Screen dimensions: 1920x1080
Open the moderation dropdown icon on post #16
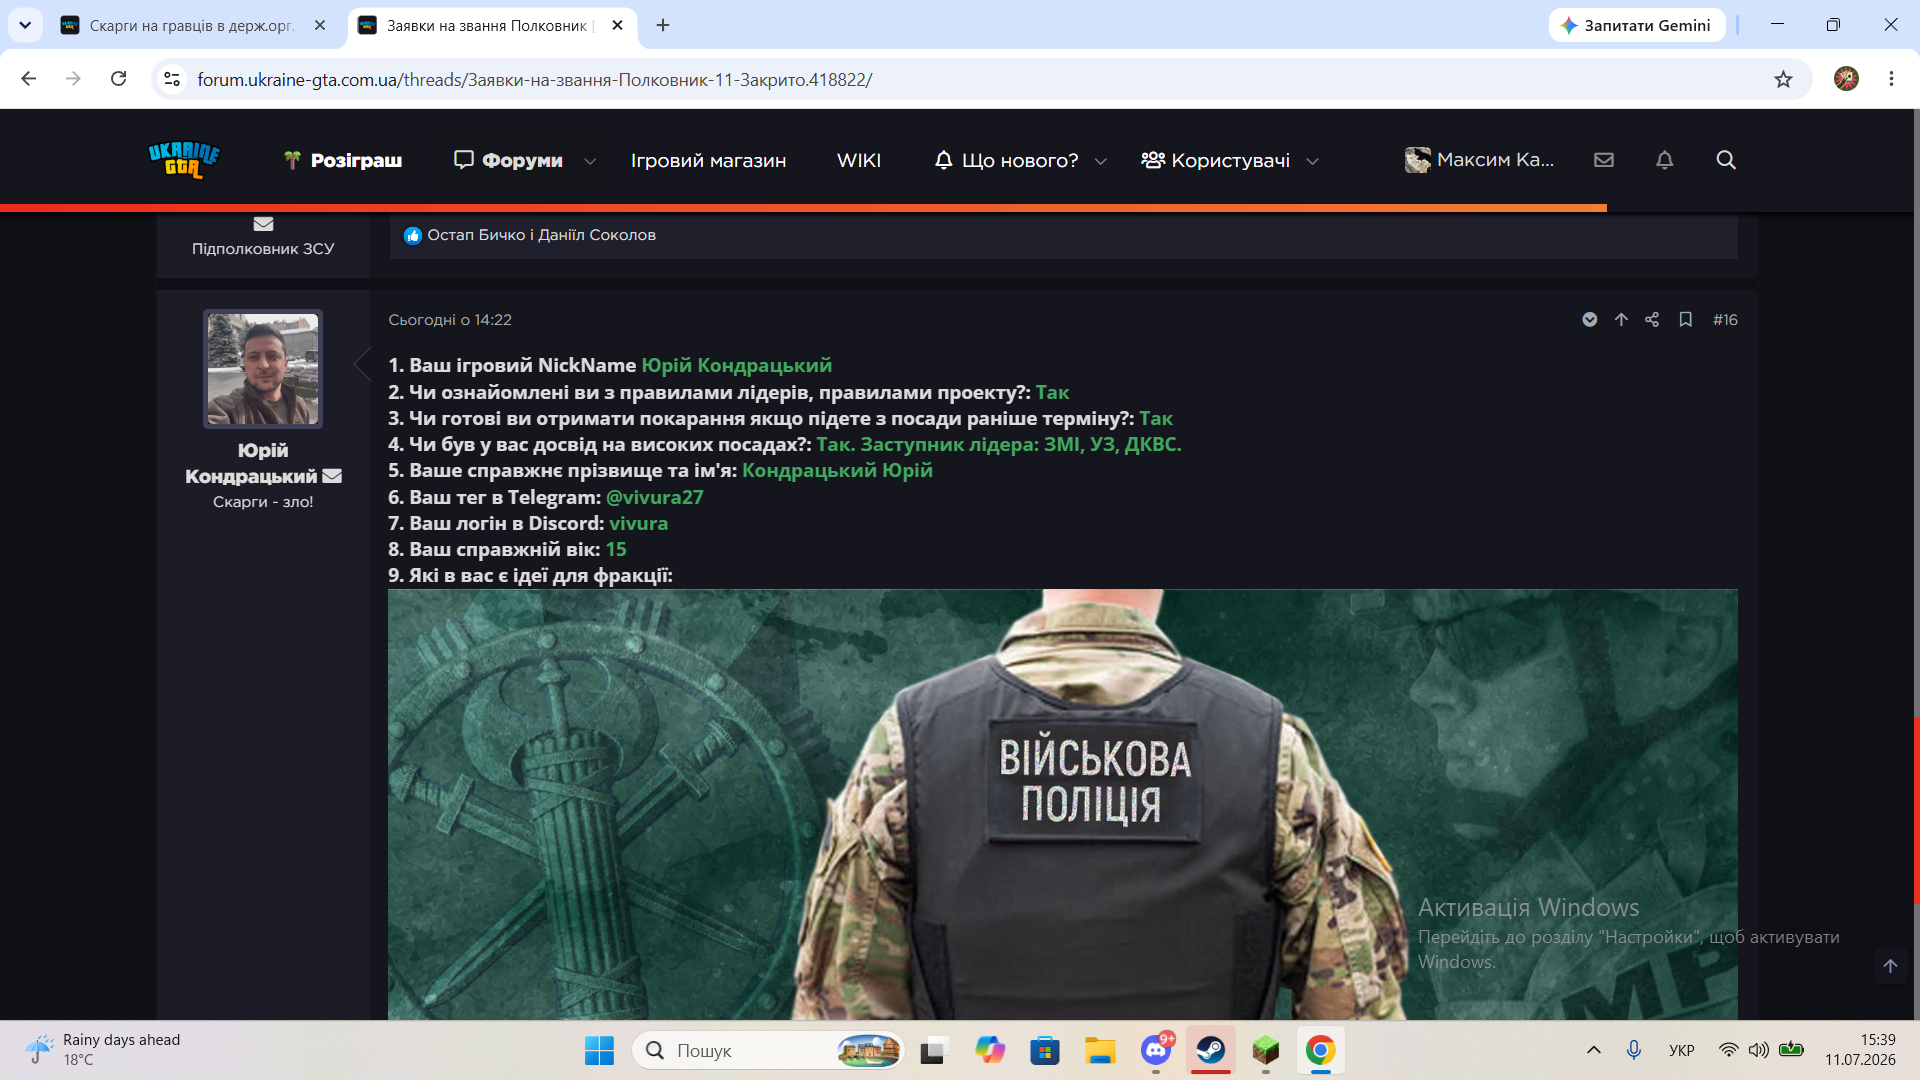(x=1590, y=320)
